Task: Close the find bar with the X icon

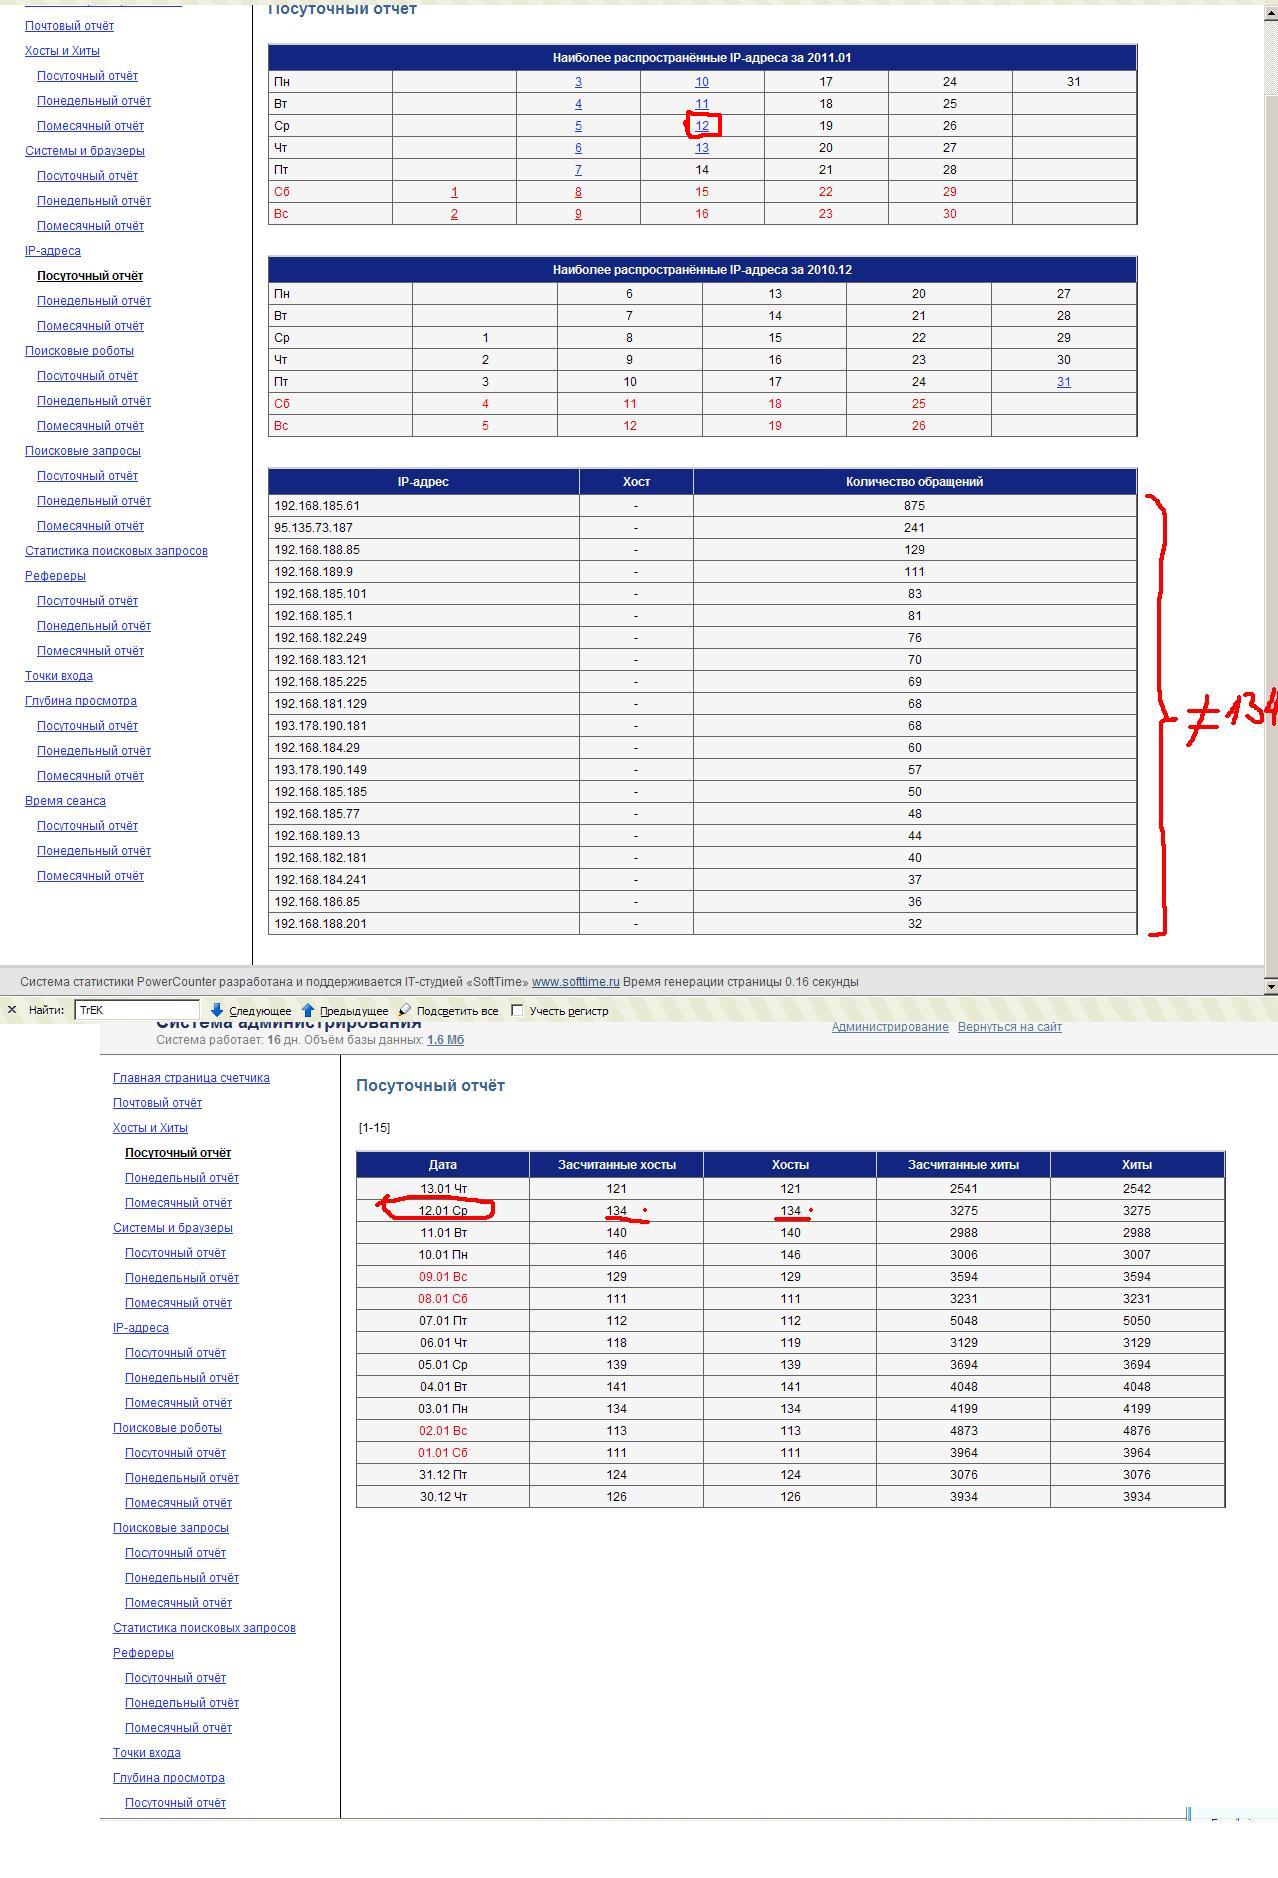Action: [x=12, y=1010]
